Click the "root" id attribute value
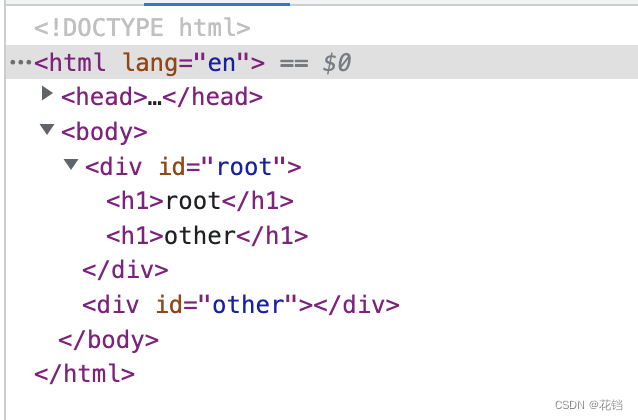This screenshot has width=638, height=420. 245,167
